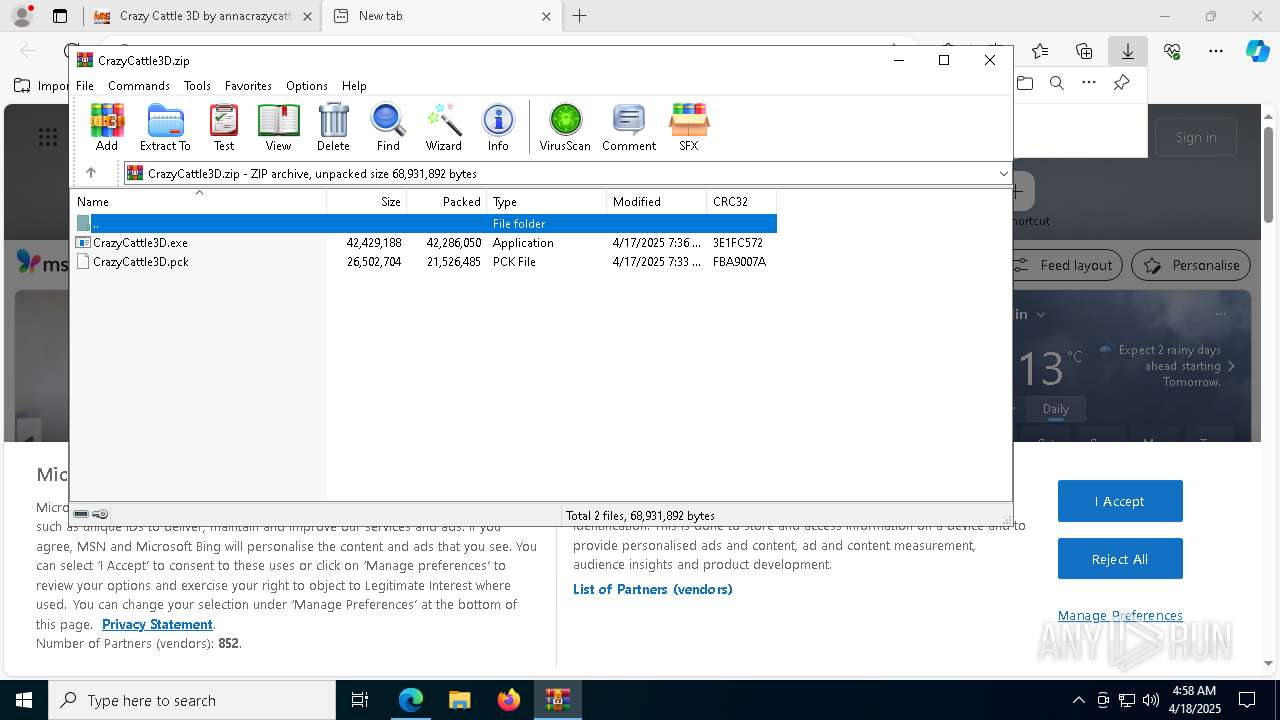
Task: Switch to Crazy Cattle 3D browser tab
Action: click(203, 16)
